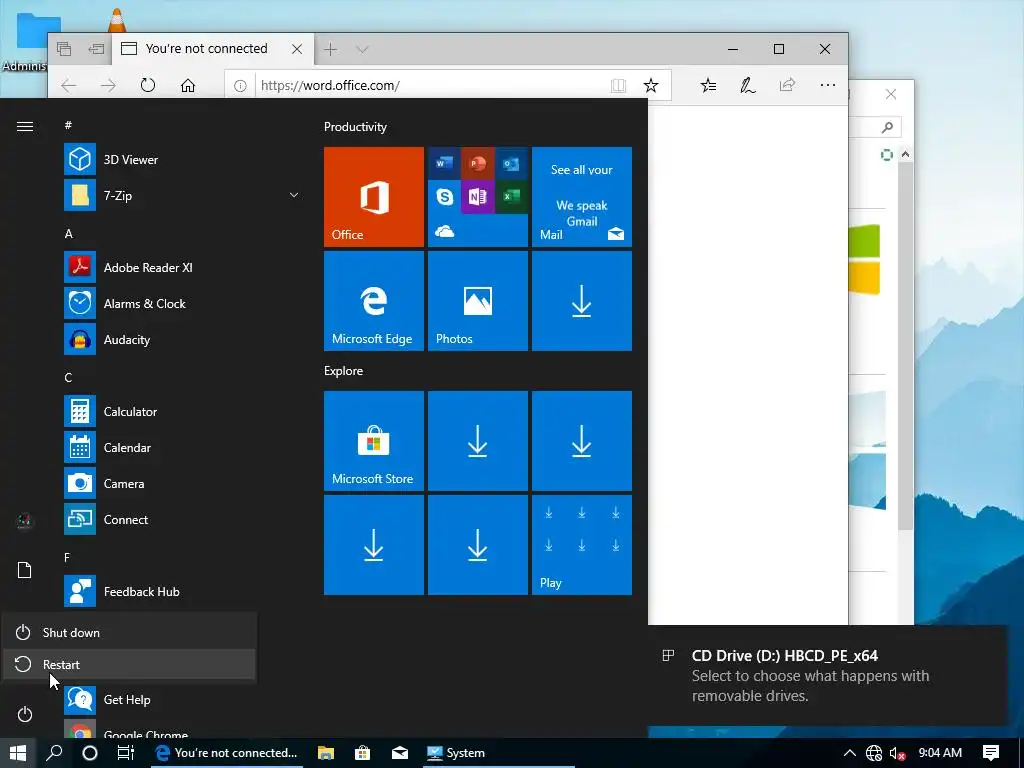Image resolution: width=1024 pixels, height=768 pixels.
Task: Click the Microsoft Edge tile
Action: point(374,301)
